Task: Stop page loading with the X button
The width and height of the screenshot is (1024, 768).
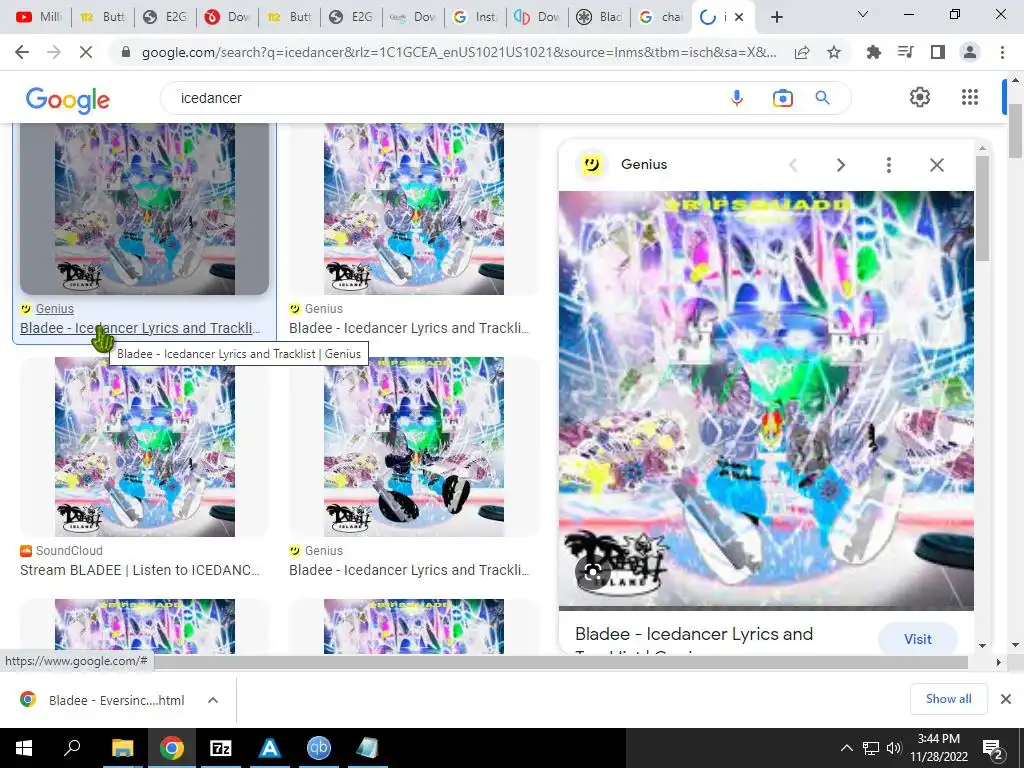Action: [86, 52]
